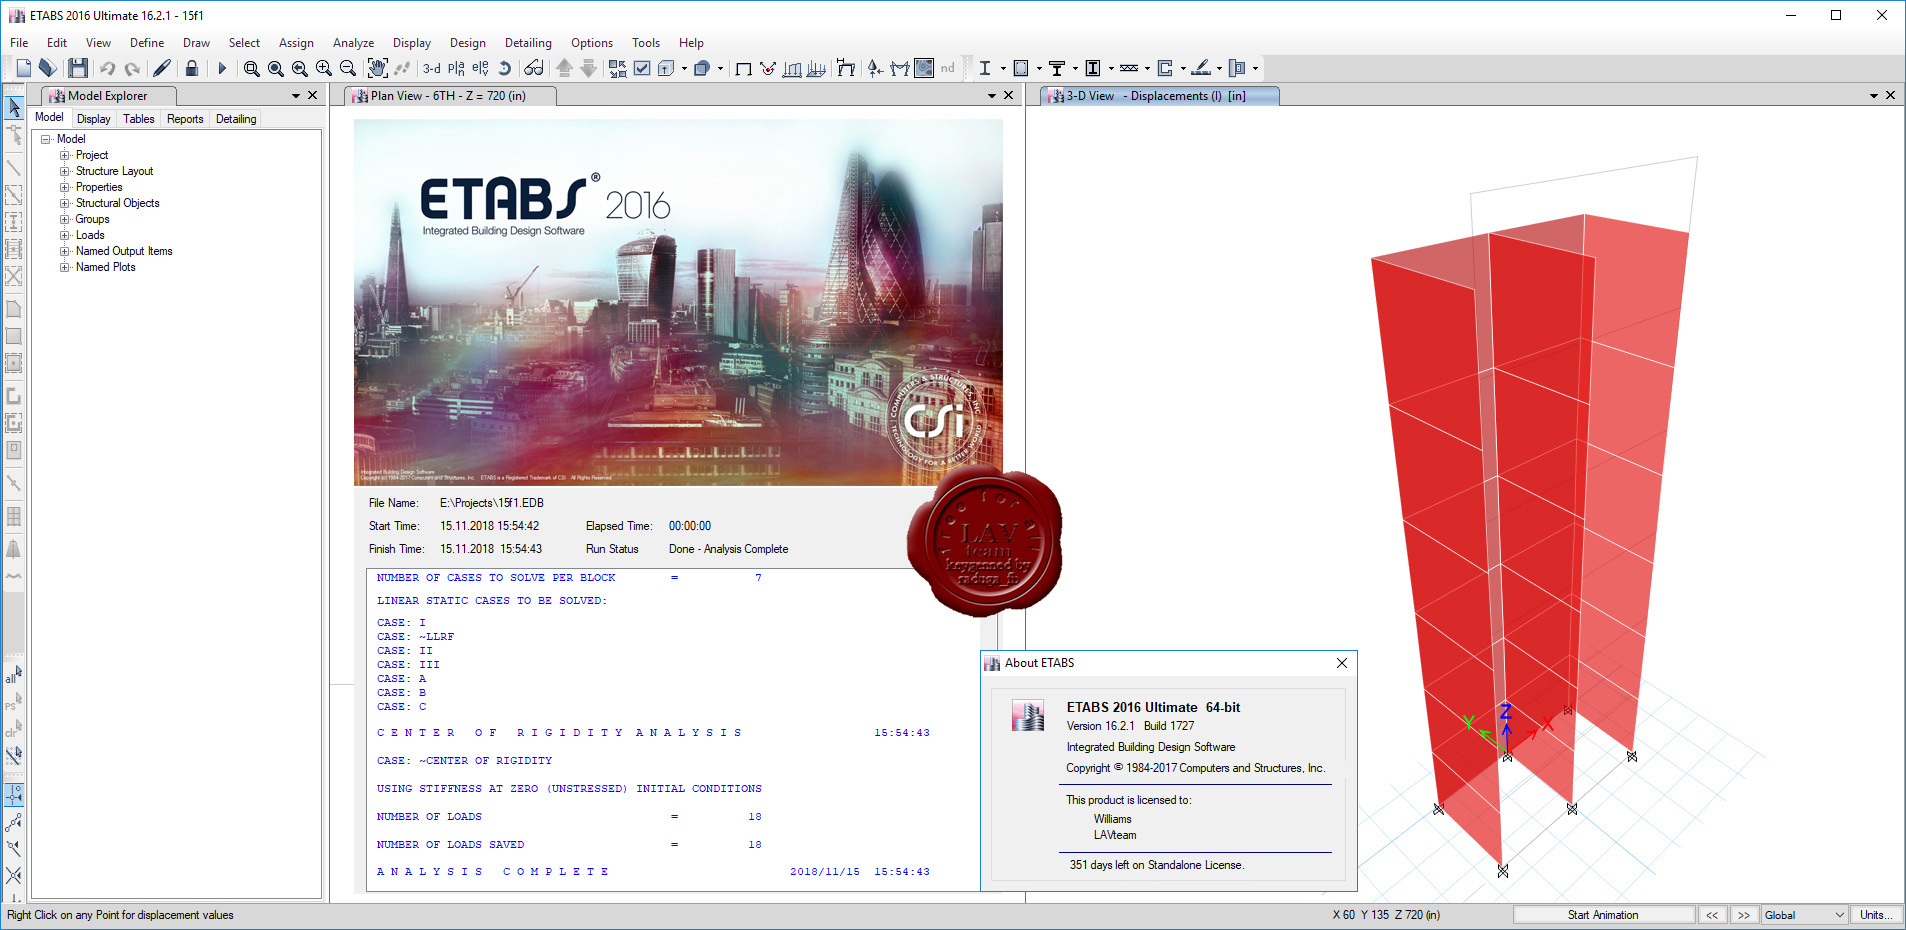This screenshot has width=1906, height=930.
Task: Click the set display options checkbox icon
Action: pos(642,68)
